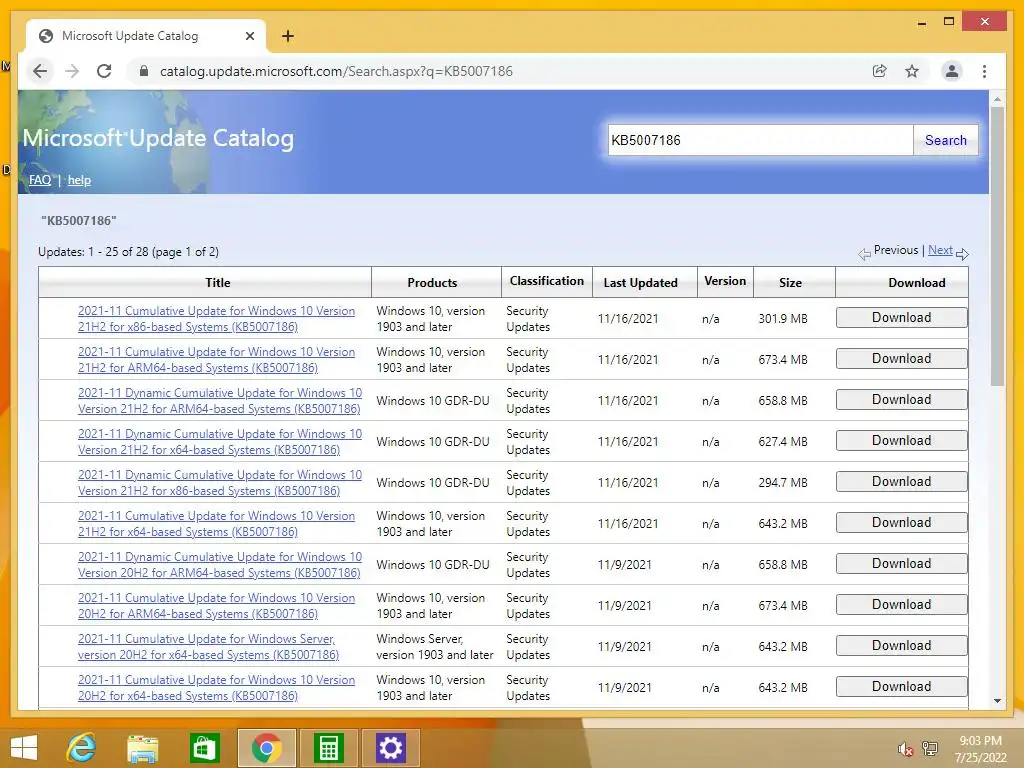Sort results by the Products column
Image resolution: width=1024 pixels, height=768 pixels.
coord(432,283)
